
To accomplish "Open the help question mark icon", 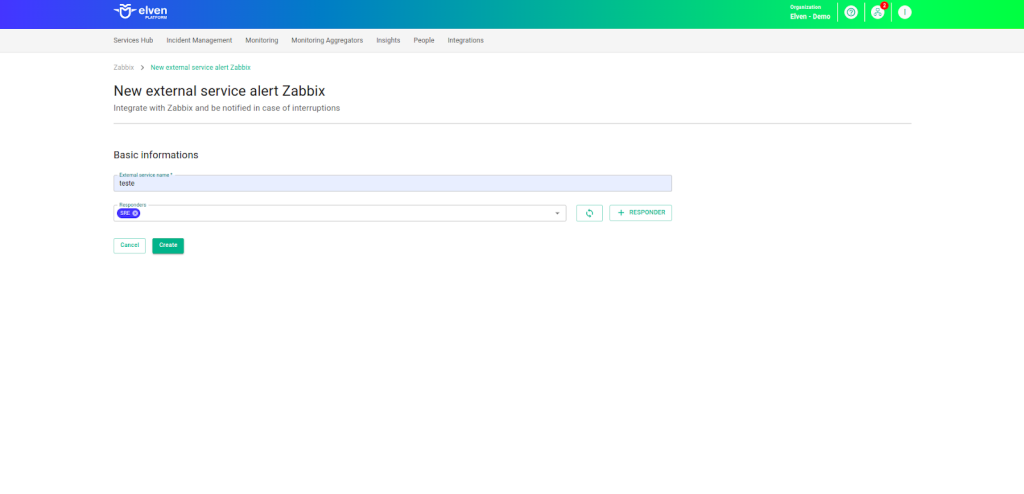I will [x=851, y=12].
